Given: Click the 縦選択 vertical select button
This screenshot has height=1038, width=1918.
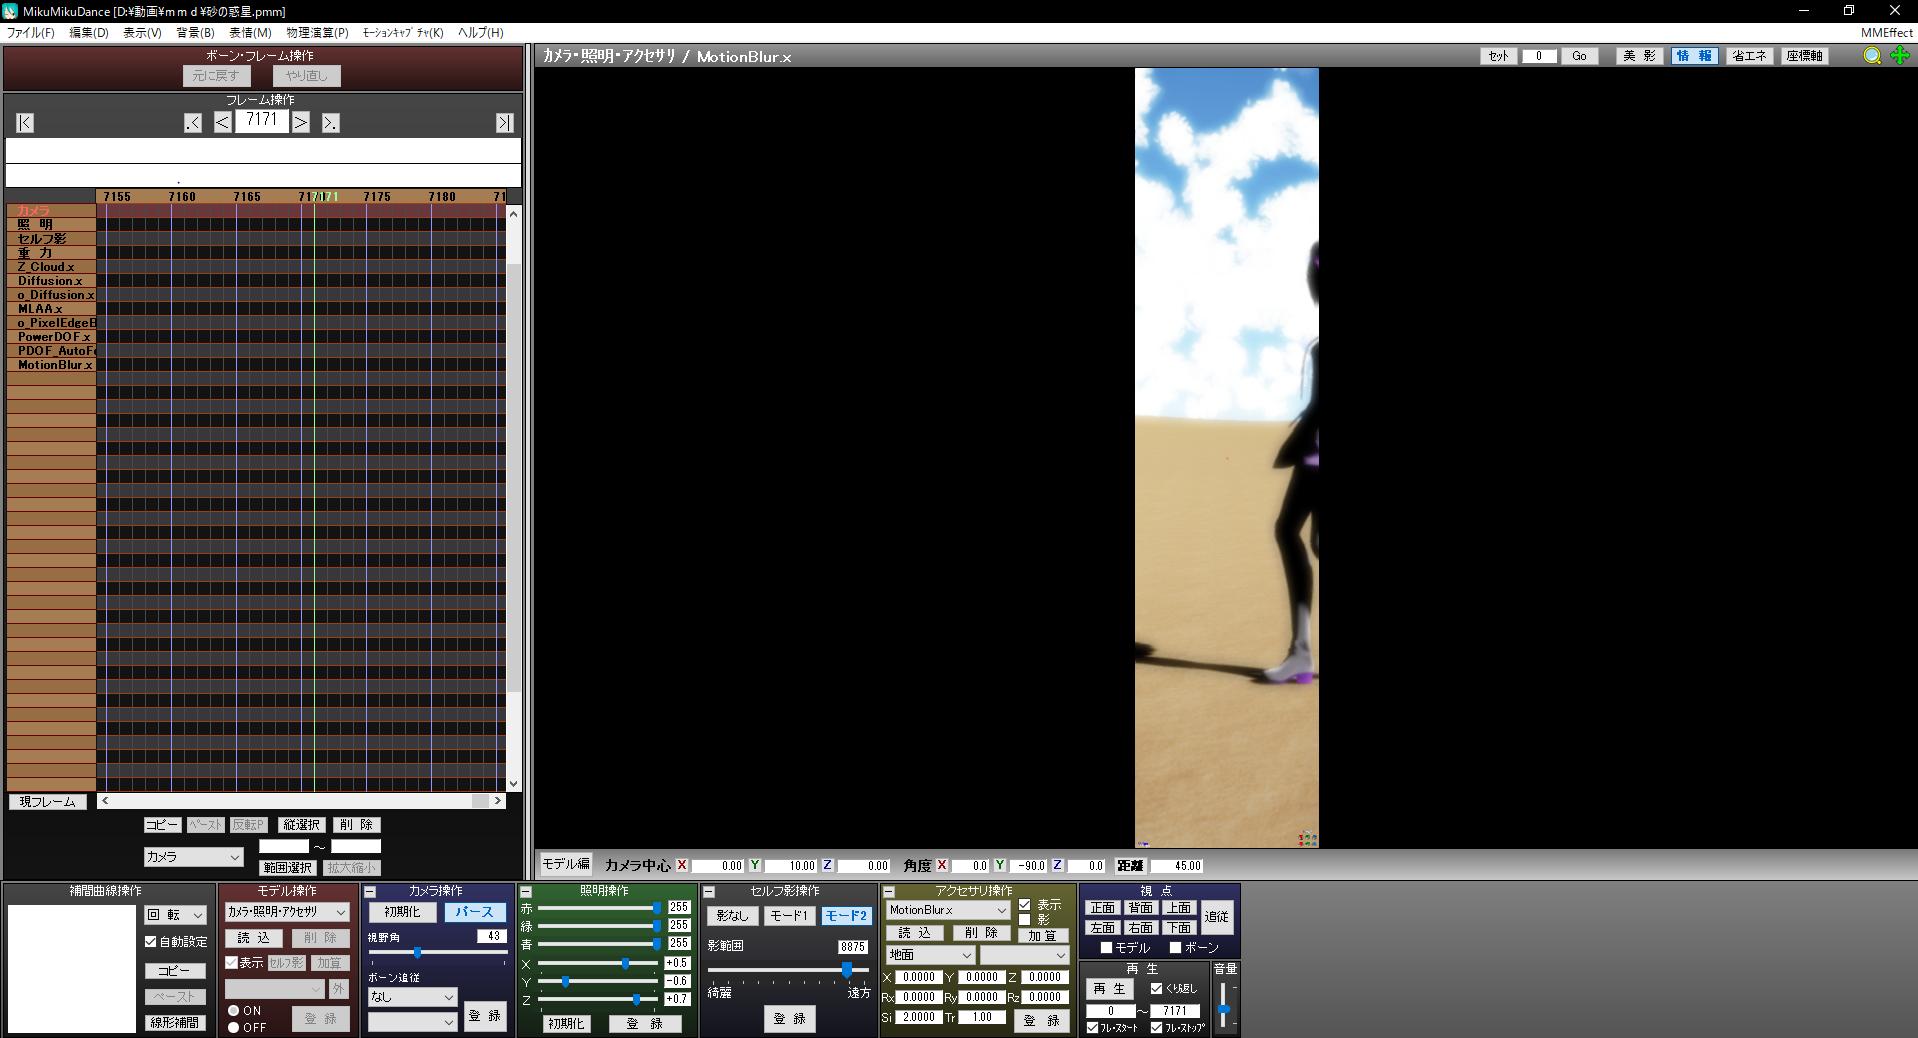Looking at the screenshot, I should click(301, 825).
